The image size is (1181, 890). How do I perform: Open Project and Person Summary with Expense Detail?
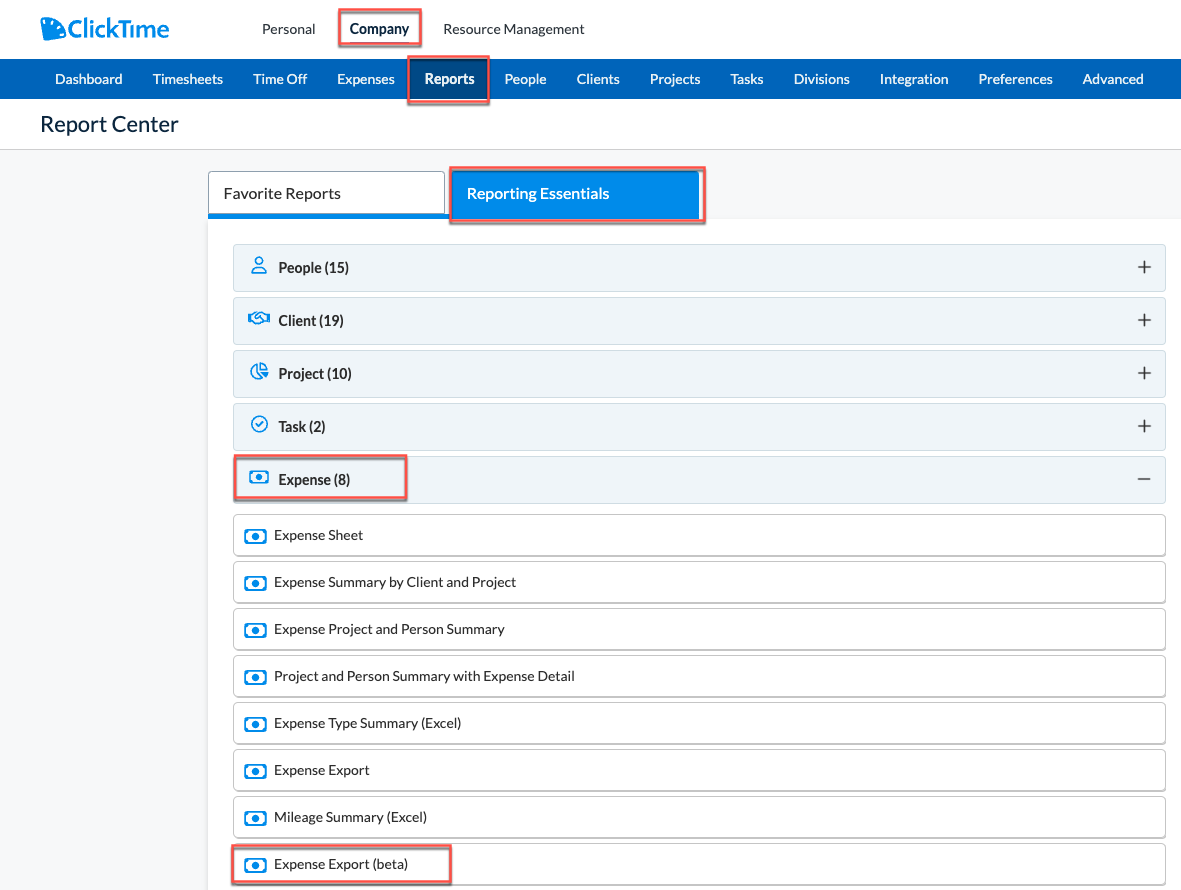[x=699, y=676]
